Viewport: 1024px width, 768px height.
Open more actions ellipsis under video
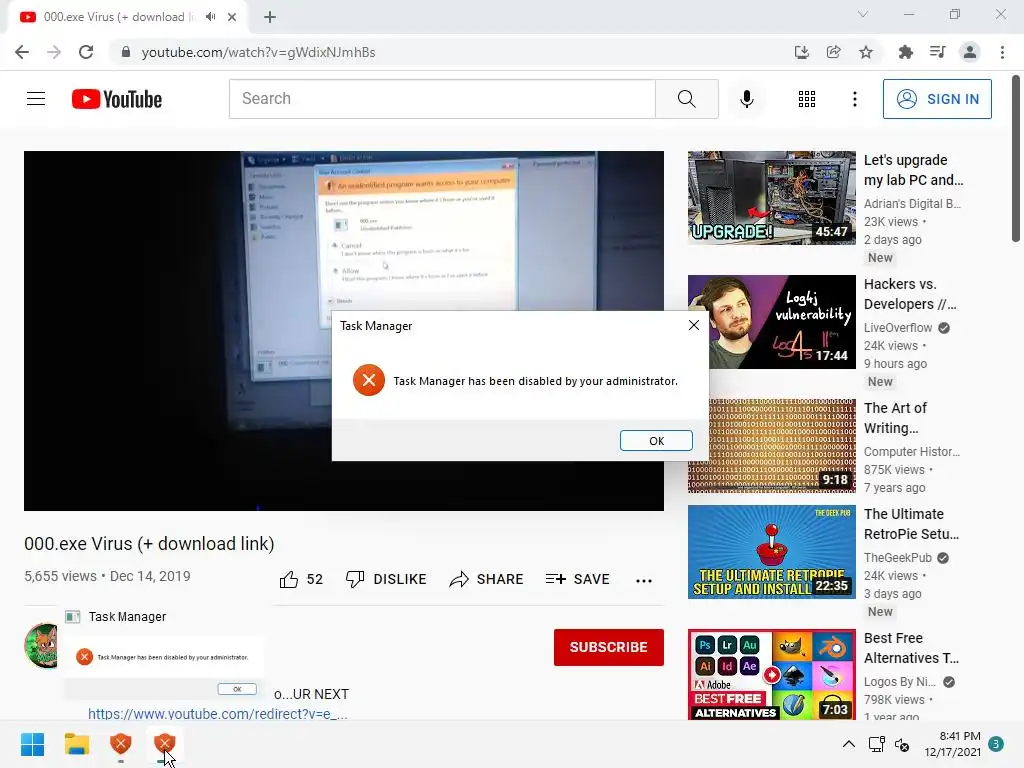click(x=643, y=581)
